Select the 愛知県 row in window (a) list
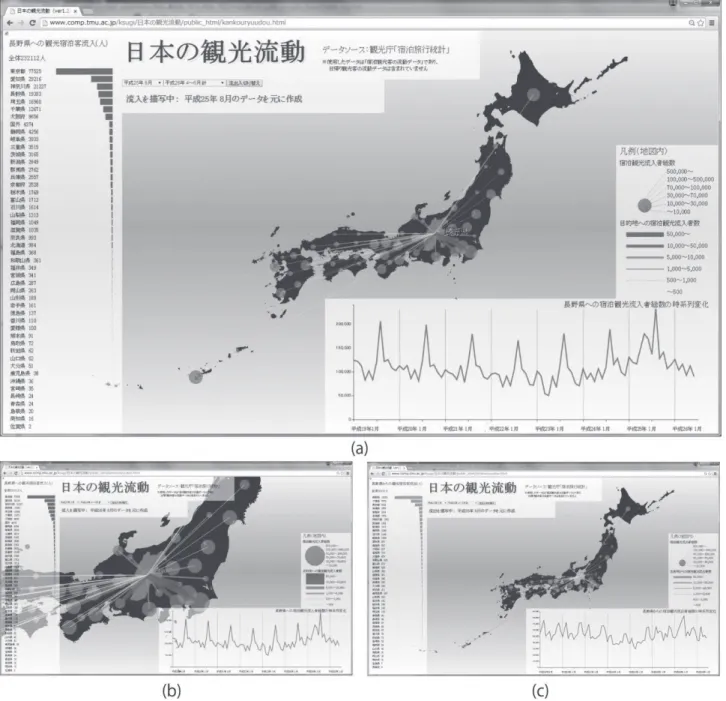 coord(61,79)
